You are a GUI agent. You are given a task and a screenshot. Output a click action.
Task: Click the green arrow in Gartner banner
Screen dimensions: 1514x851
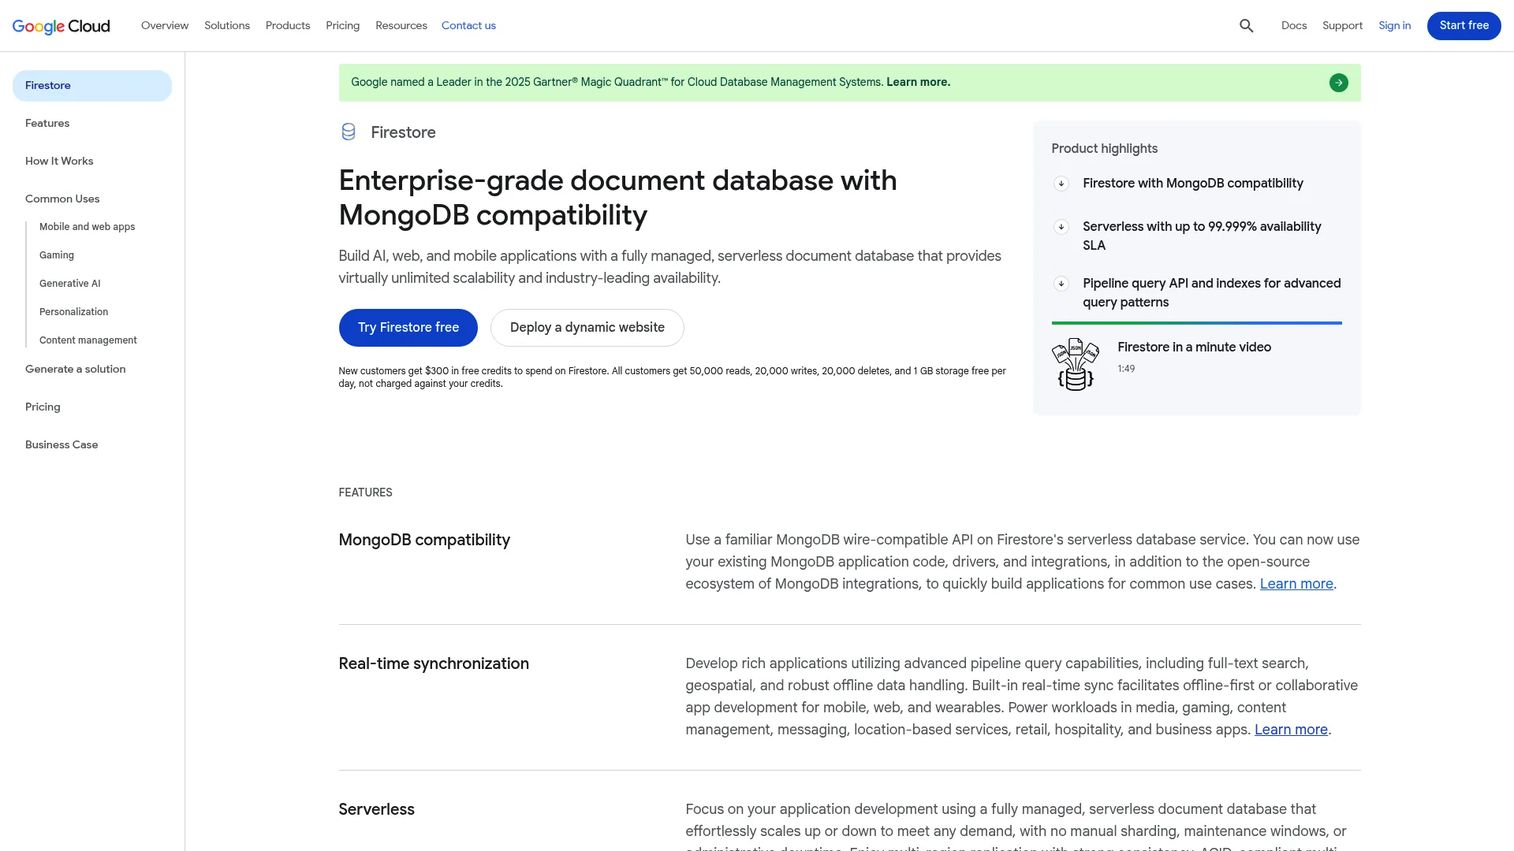1338,83
